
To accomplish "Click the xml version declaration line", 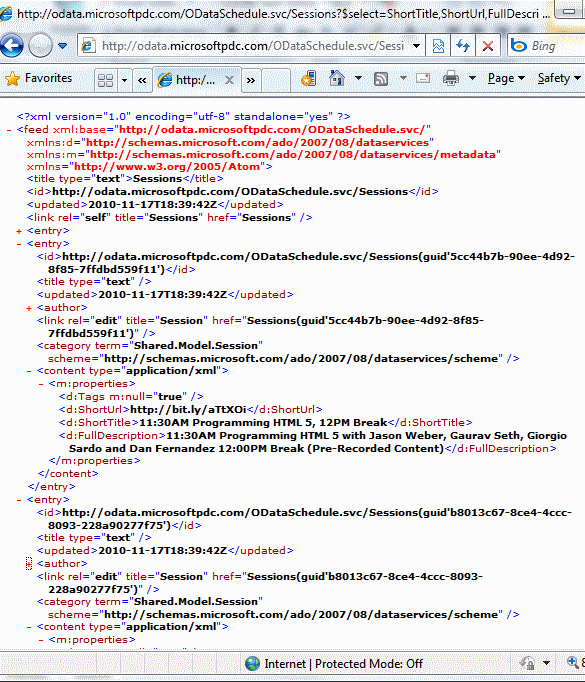I will click(184, 117).
